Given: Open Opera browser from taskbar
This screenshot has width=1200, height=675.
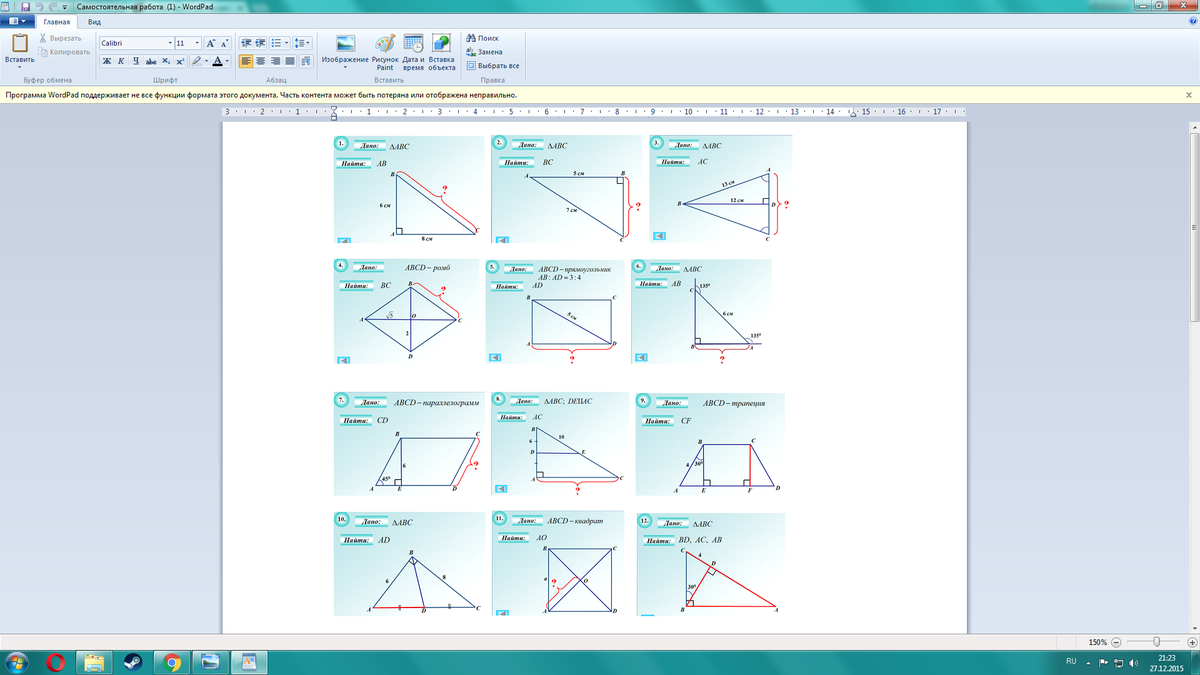Looking at the screenshot, I should pos(57,661).
